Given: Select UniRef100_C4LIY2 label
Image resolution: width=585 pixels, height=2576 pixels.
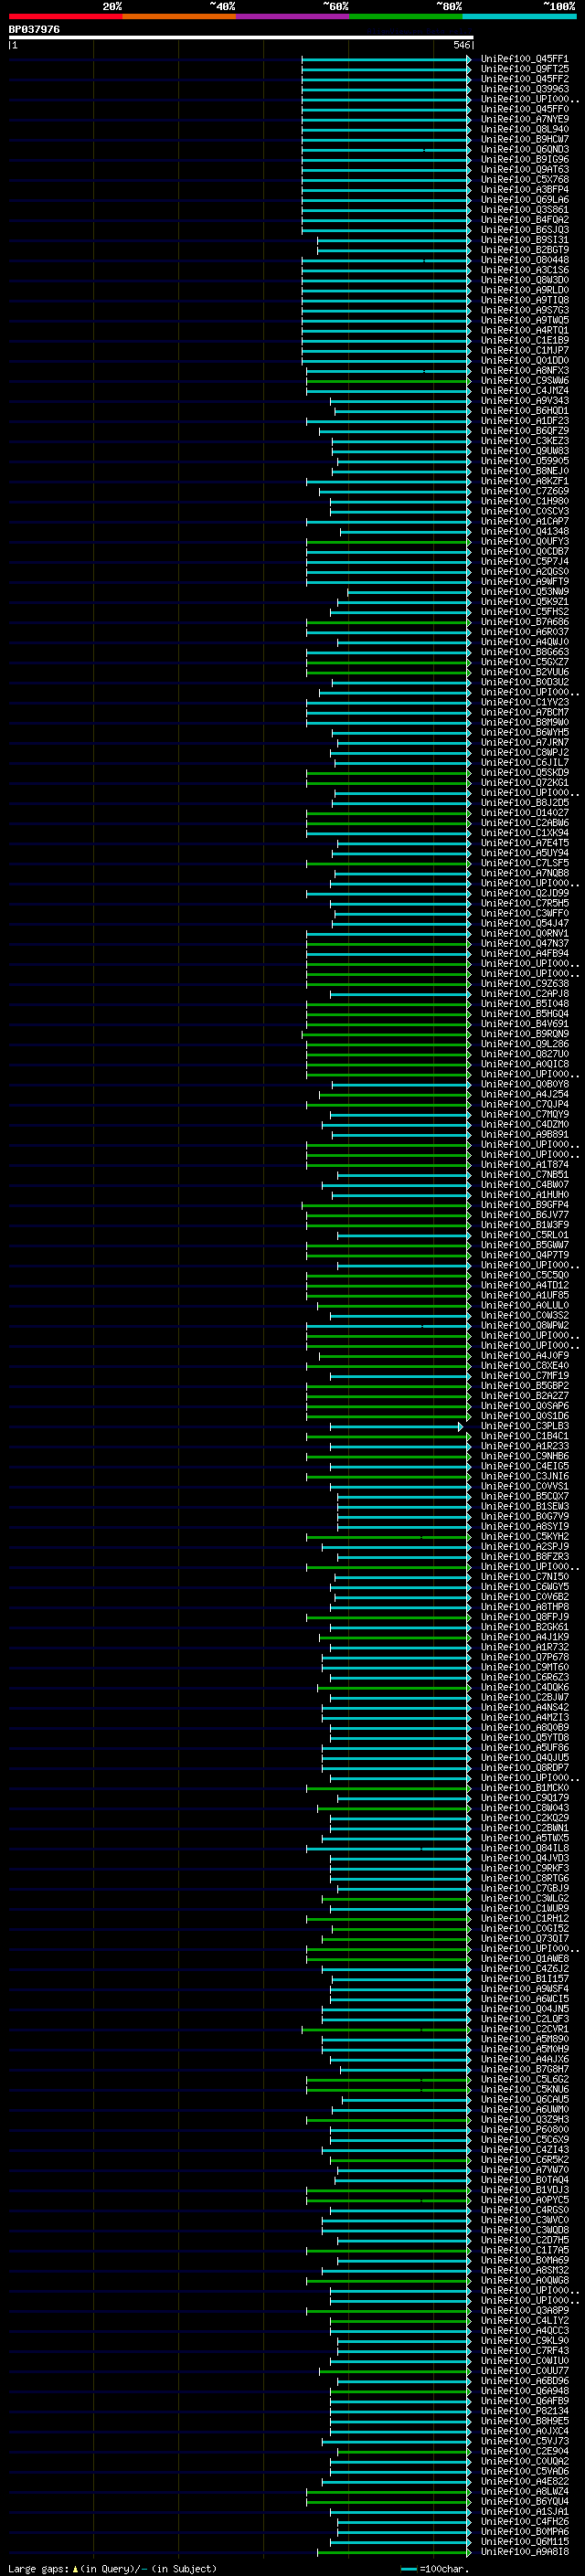Looking at the screenshot, I should pyautogui.click(x=524, y=2320).
